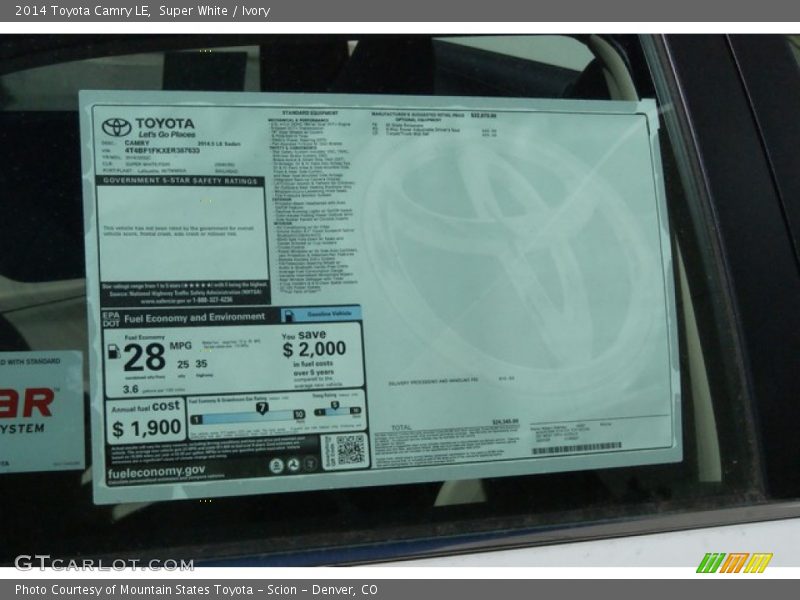The width and height of the screenshot is (800, 600).
Task: Click the EPA DOT logo on fuel label
Action: coord(111,316)
